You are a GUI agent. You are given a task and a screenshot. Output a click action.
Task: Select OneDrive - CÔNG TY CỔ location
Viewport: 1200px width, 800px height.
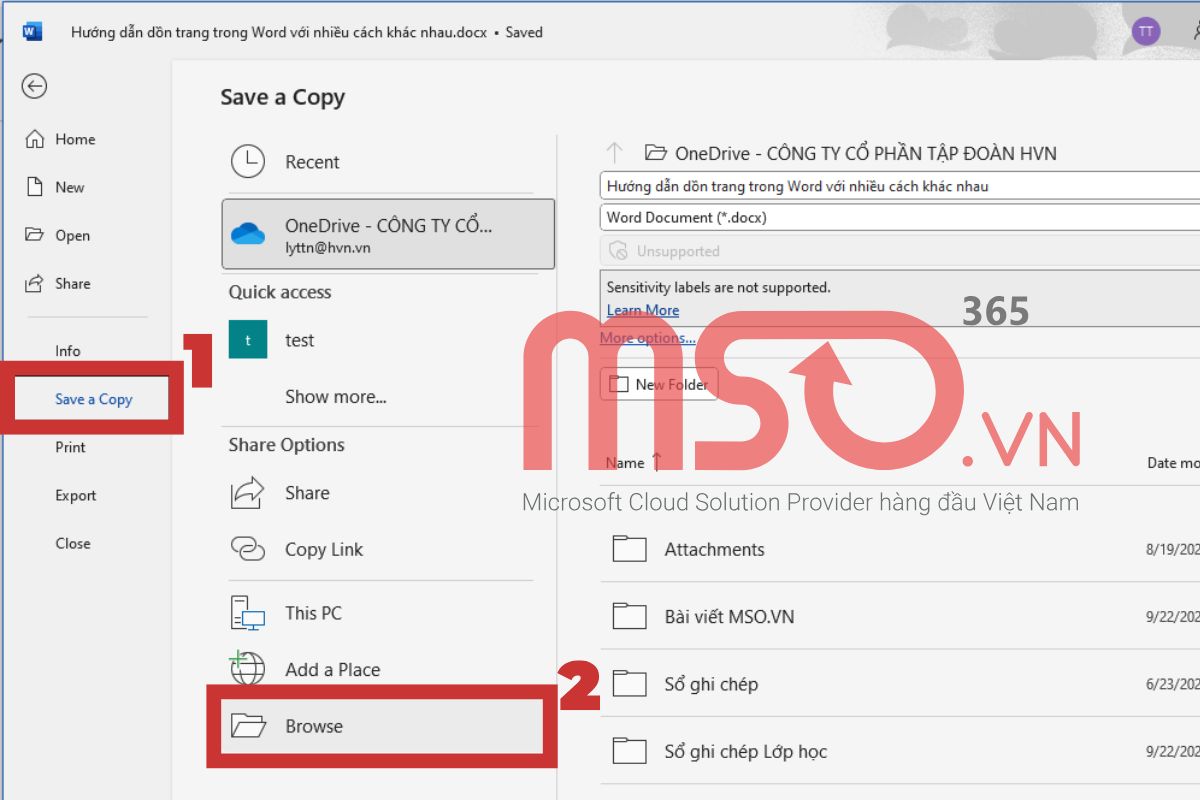(388, 234)
